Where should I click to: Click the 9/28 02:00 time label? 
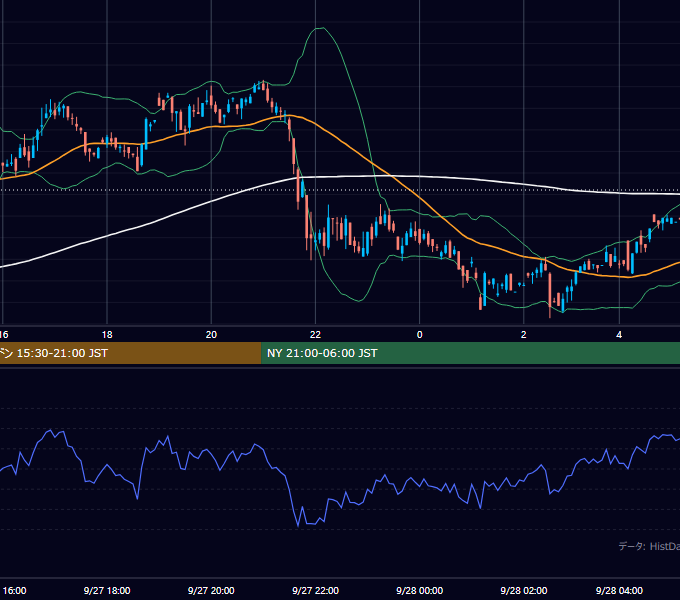click(523, 590)
